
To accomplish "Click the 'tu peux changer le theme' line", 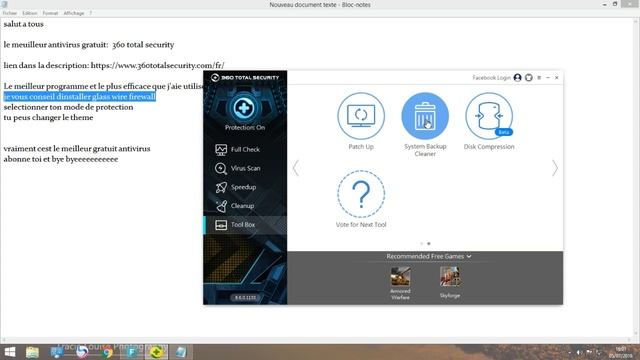I will coord(48,118).
